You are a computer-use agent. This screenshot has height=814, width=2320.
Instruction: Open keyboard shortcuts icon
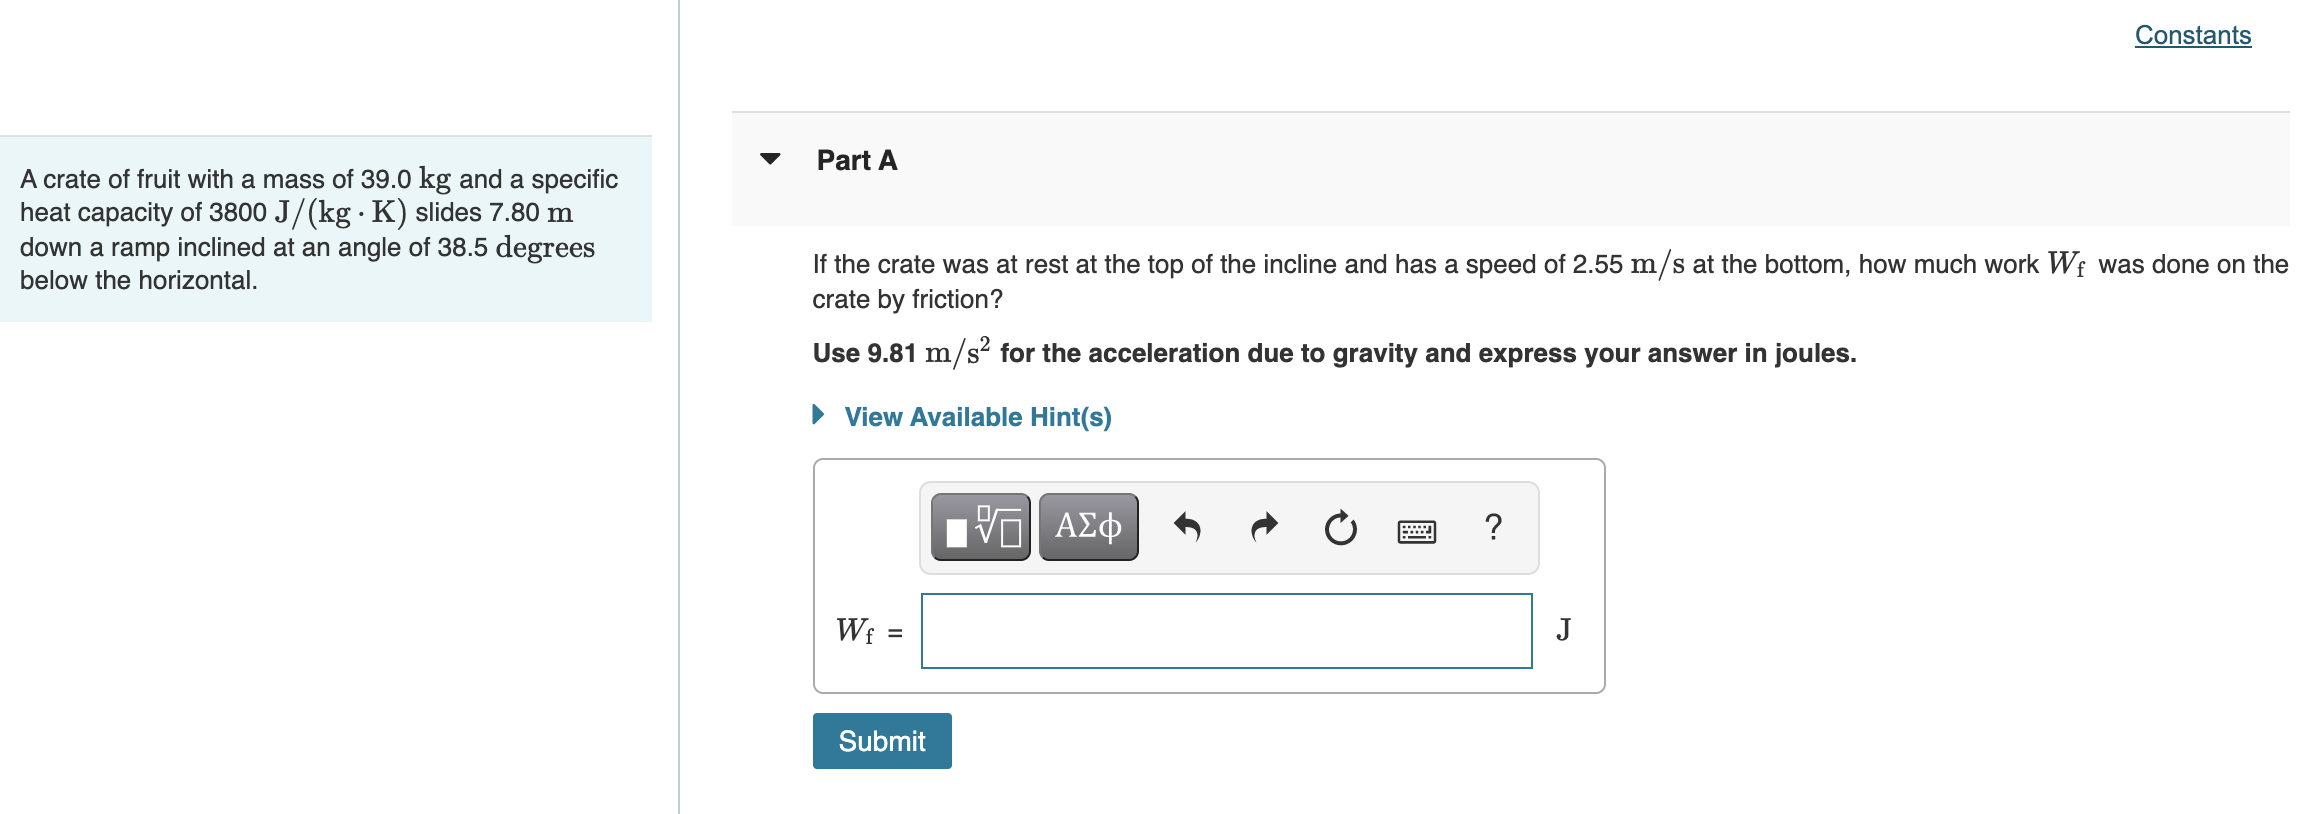(x=1417, y=531)
